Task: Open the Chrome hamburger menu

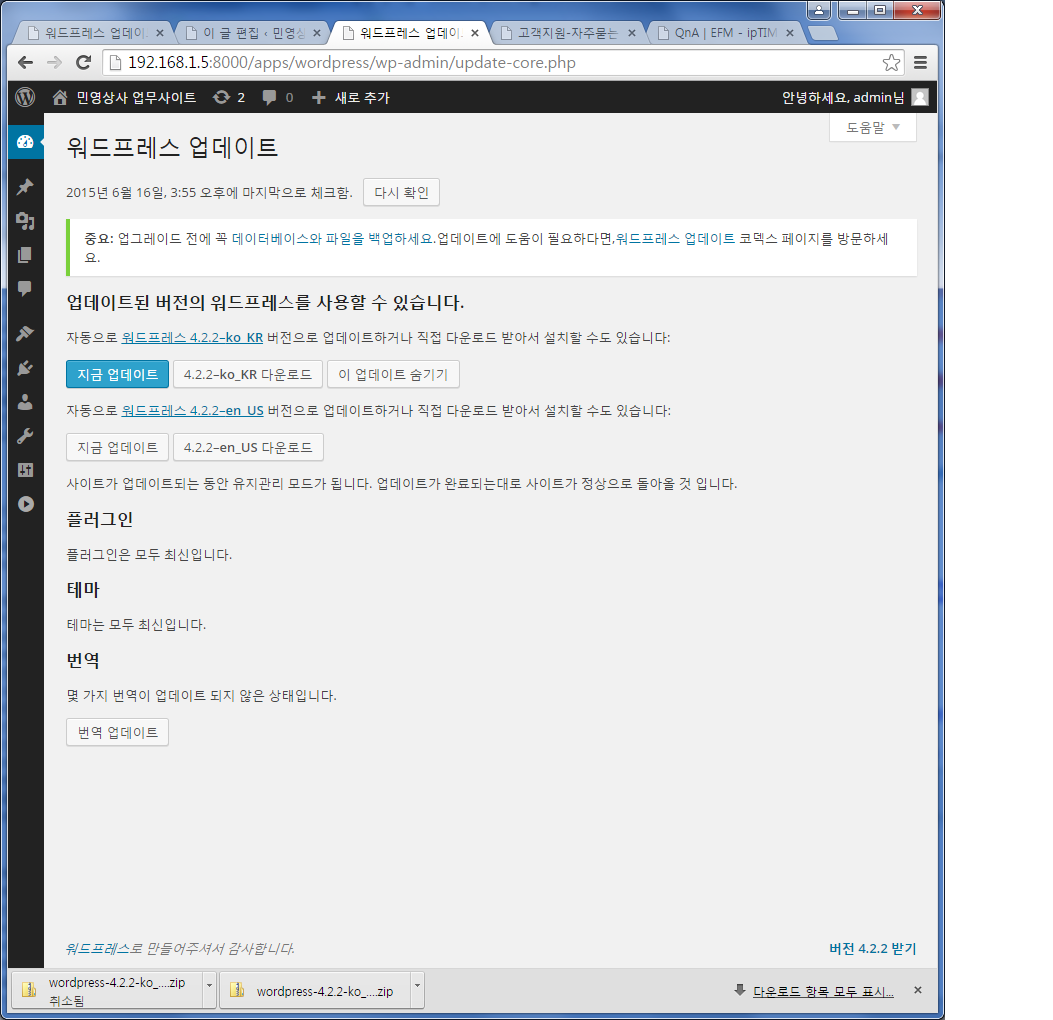Action: 921,62
